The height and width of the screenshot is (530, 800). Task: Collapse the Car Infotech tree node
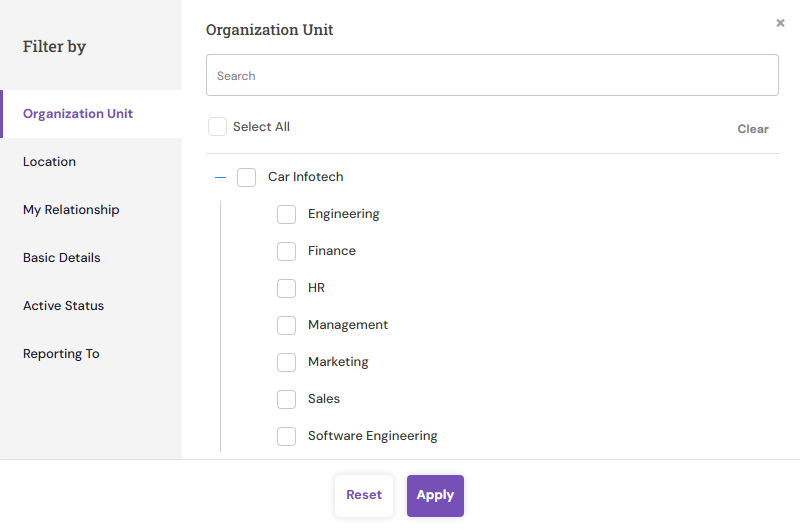[x=220, y=178]
